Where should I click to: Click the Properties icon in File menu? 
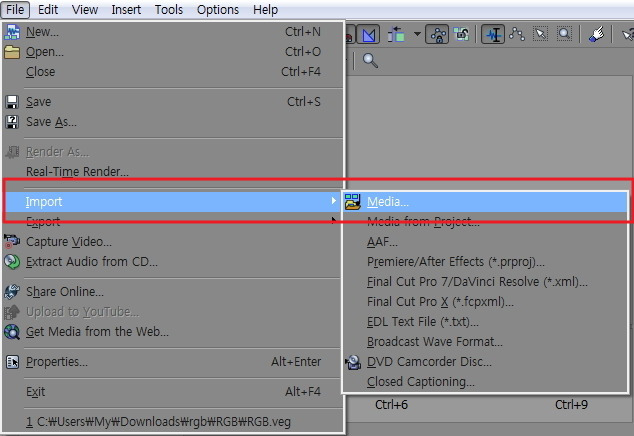coord(12,362)
